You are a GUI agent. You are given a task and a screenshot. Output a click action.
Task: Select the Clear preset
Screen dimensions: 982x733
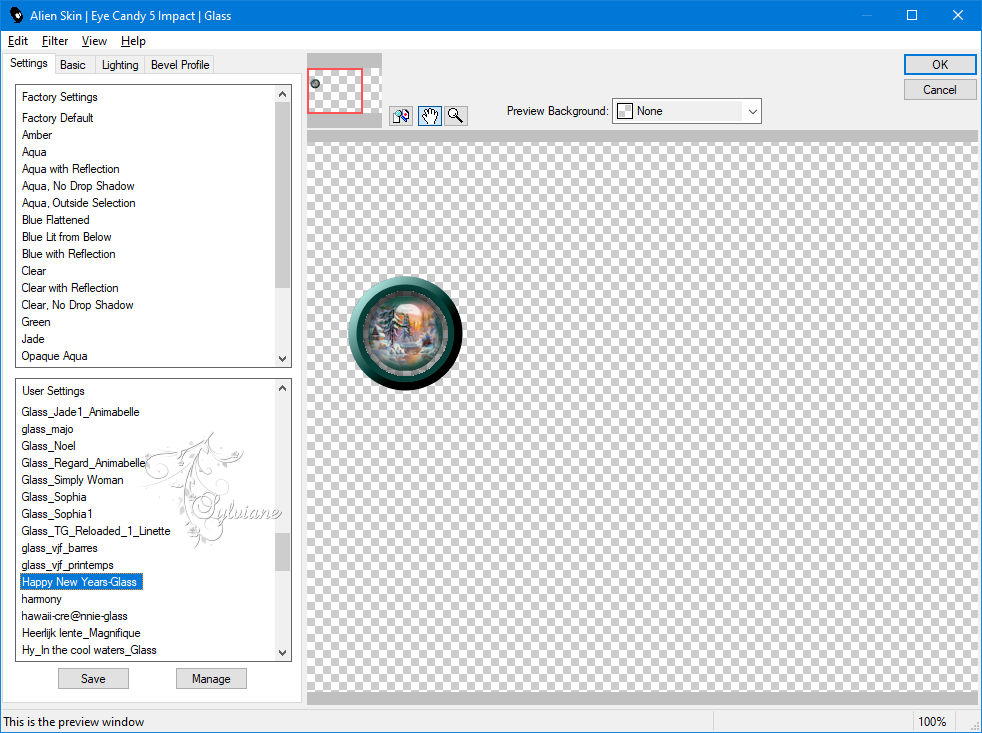(34, 271)
